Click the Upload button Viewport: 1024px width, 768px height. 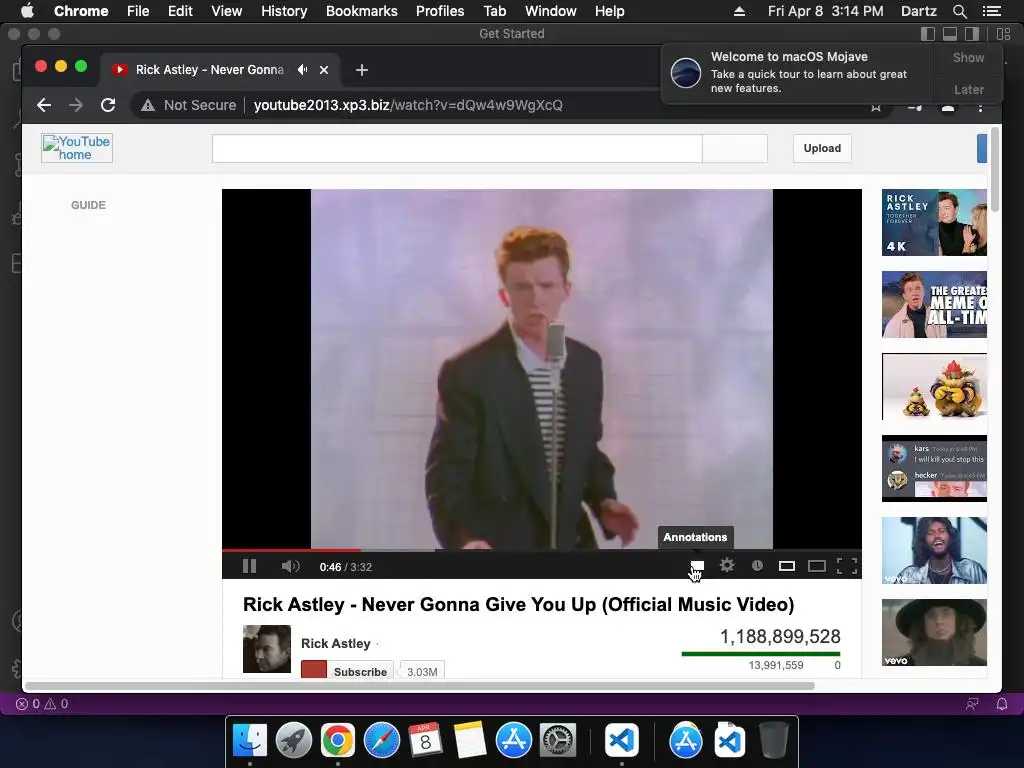tap(822, 148)
